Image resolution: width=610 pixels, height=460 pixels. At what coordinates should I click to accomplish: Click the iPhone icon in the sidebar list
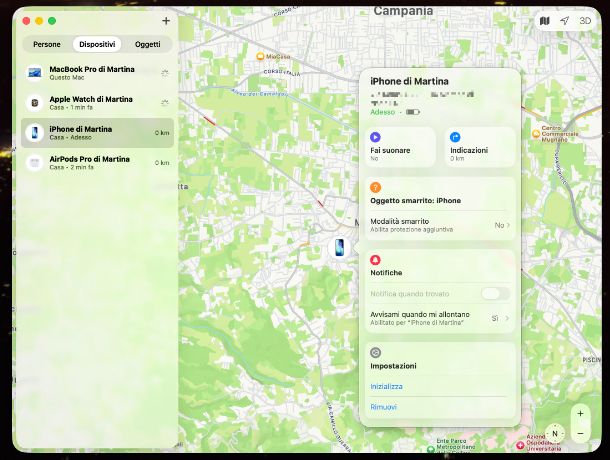35,133
